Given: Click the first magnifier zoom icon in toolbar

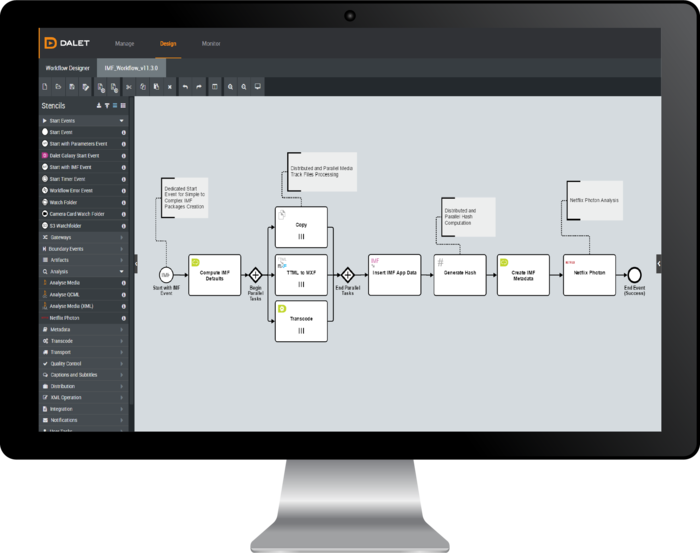Looking at the screenshot, I should pyautogui.click(x=229, y=87).
